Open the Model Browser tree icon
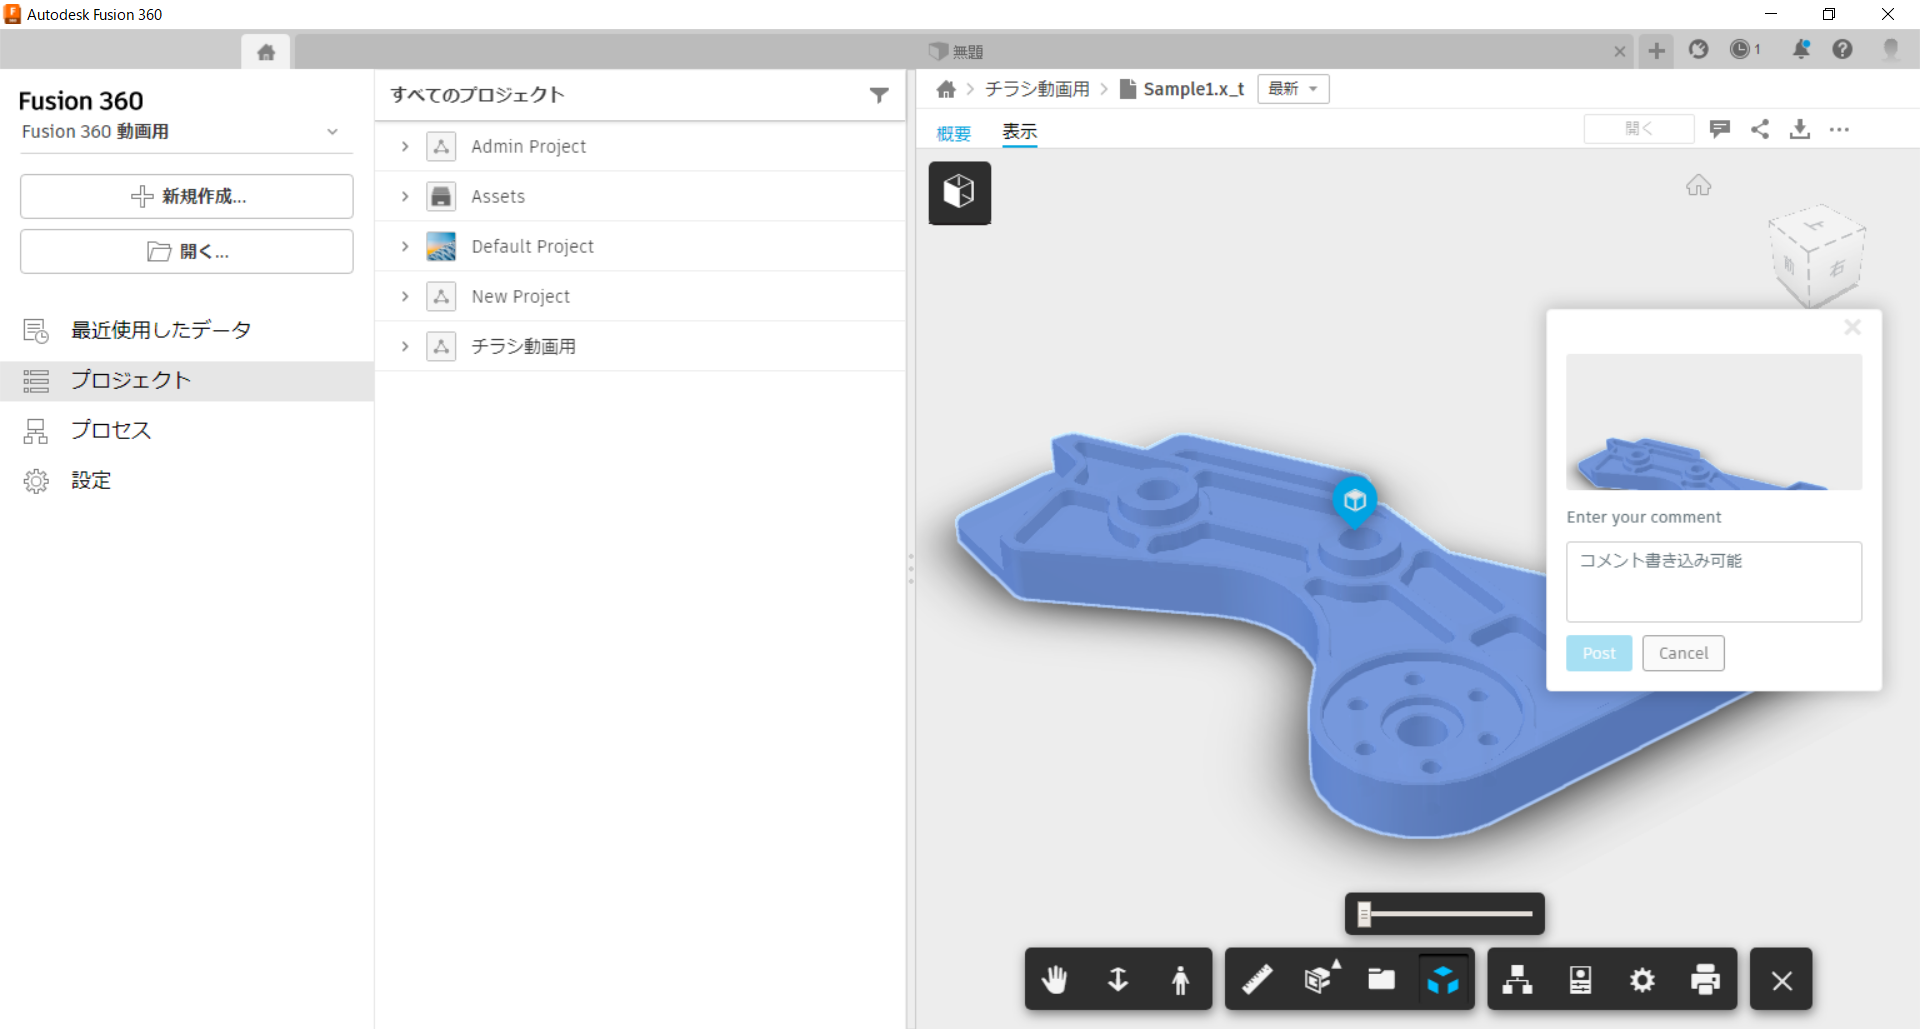Screen dimensions: 1920x1029 1517,980
